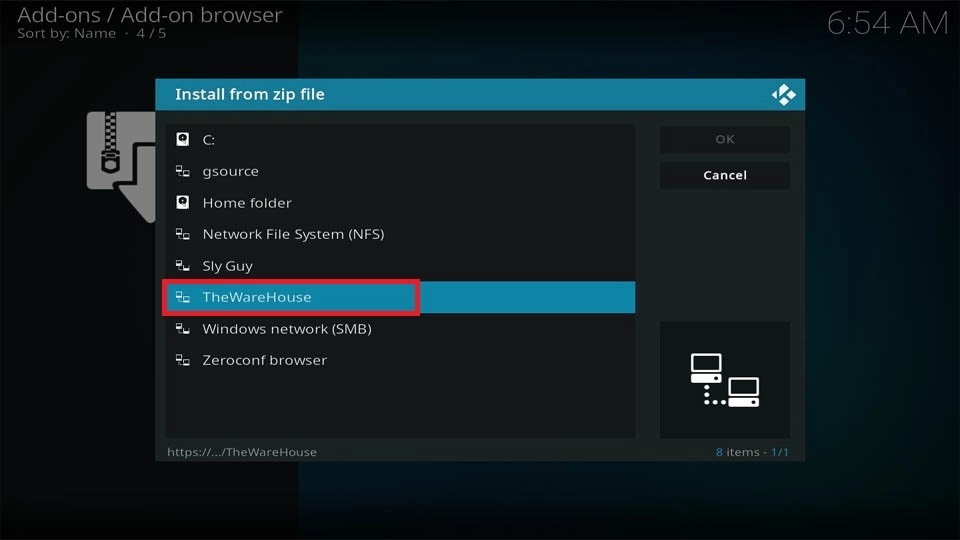The width and height of the screenshot is (960, 540).
Task: Select the C: entry
Action: [x=400, y=140]
